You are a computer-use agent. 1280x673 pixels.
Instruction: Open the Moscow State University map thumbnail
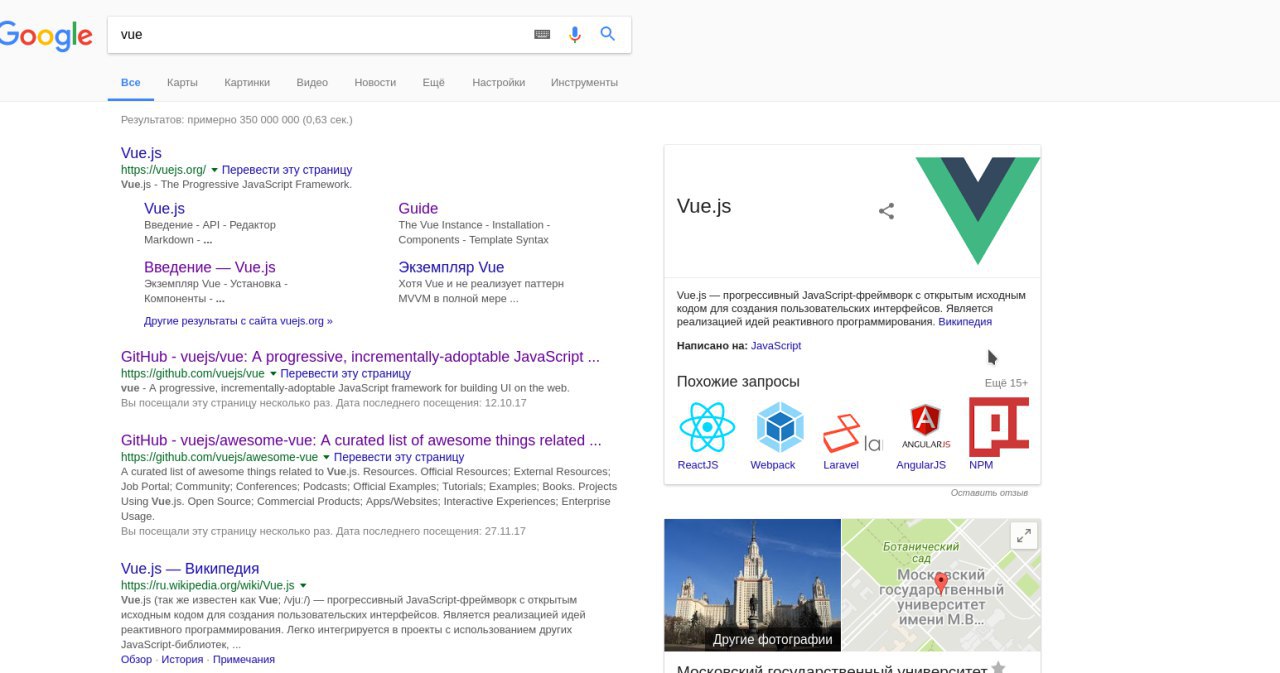tap(941, 585)
